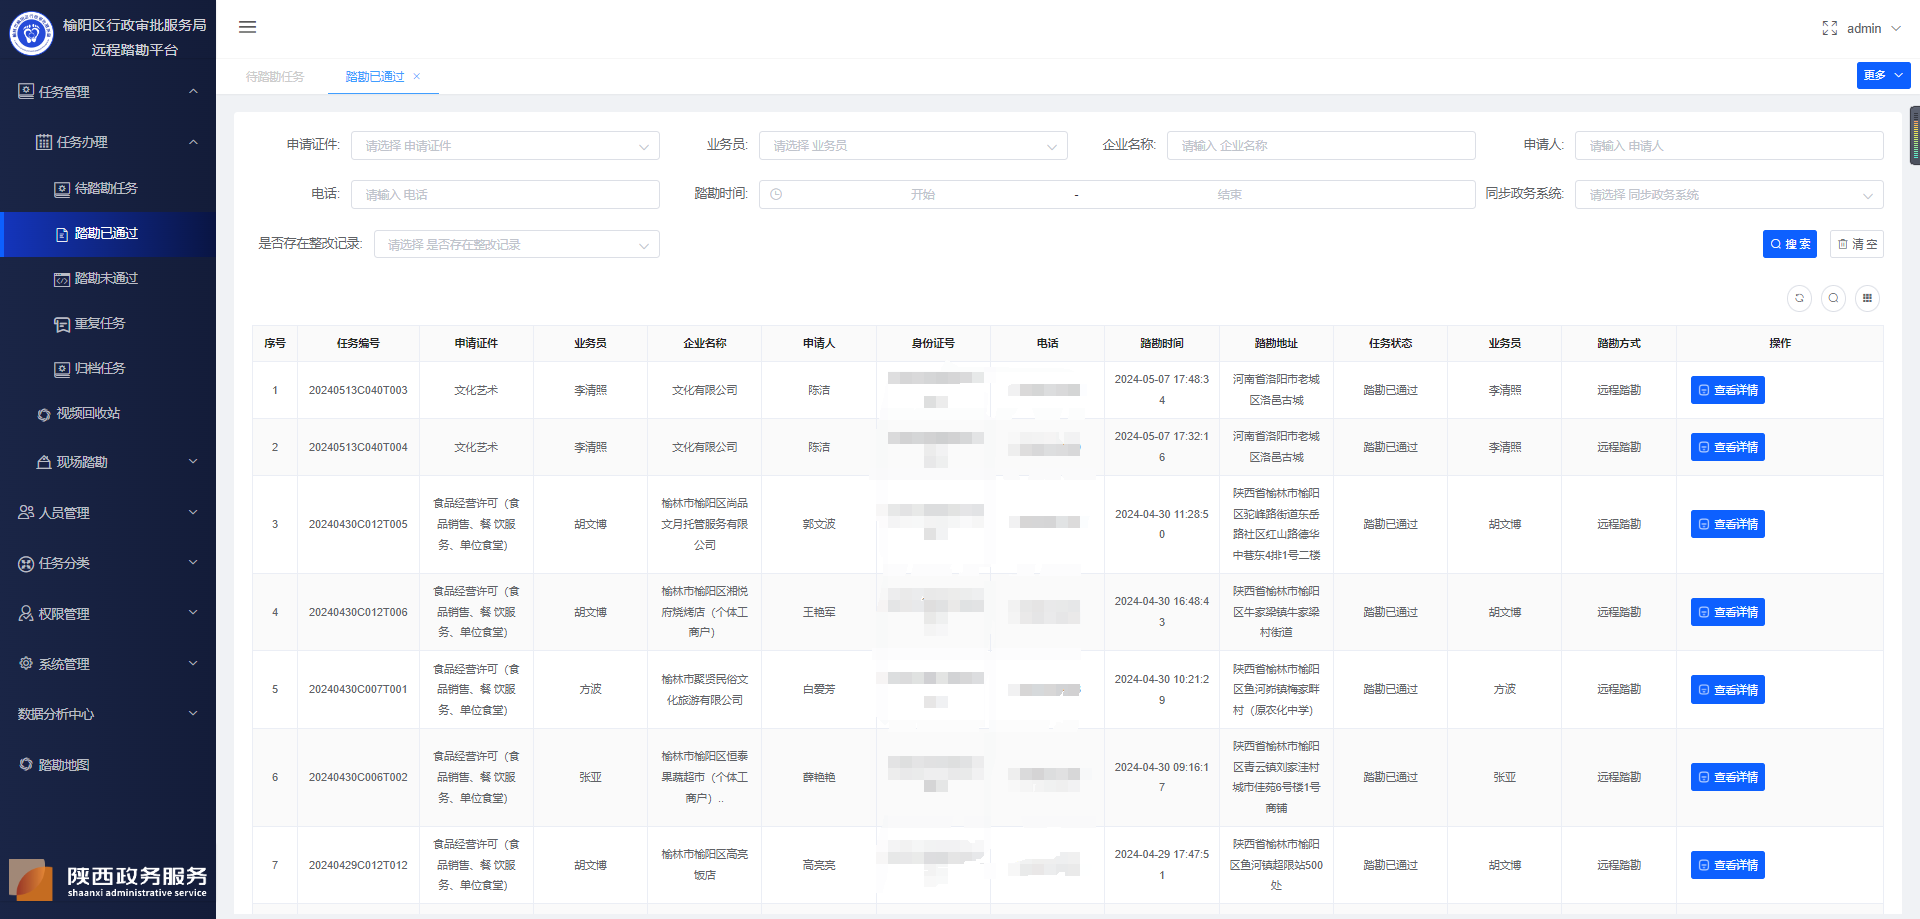This screenshot has width=1920, height=919.
Task: Focus the 电话 input field
Action: (x=505, y=195)
